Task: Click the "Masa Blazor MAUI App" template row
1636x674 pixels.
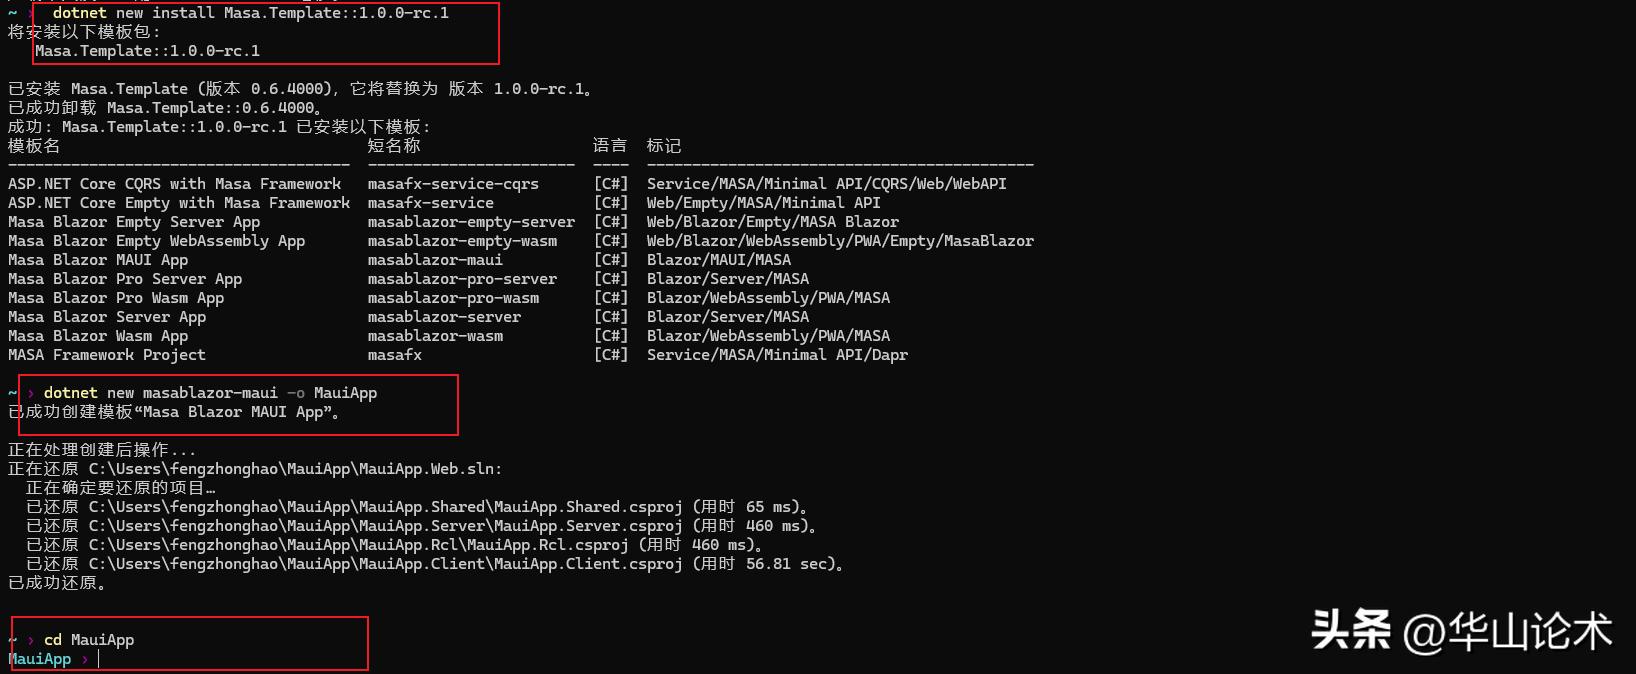Action: pos(98,260)
